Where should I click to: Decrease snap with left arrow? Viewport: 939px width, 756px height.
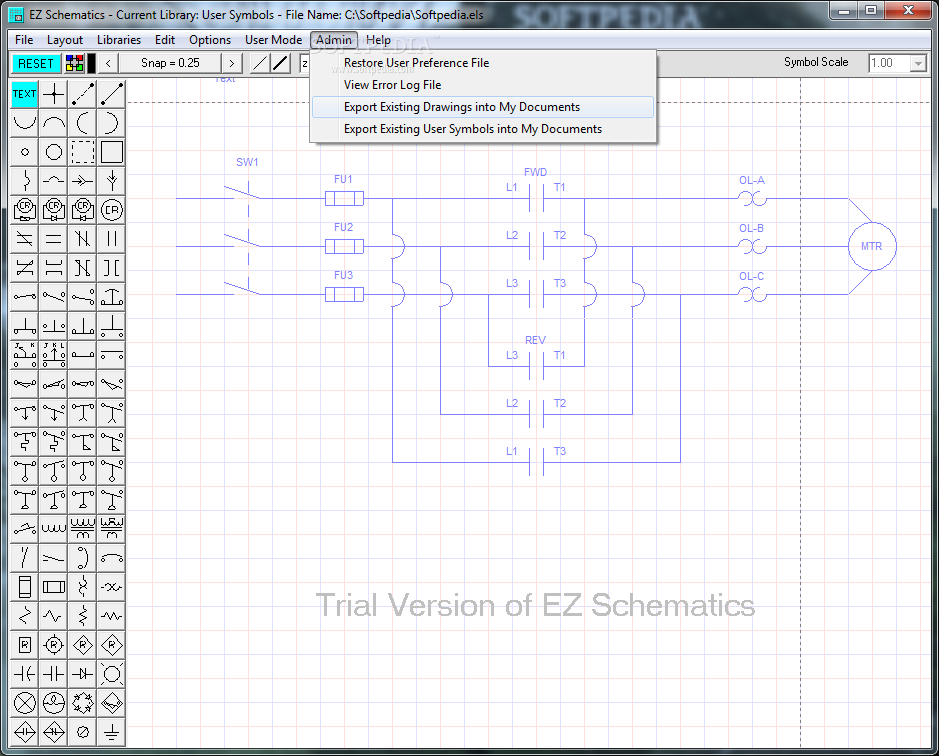pyautogui.click(x=108, y=63)
